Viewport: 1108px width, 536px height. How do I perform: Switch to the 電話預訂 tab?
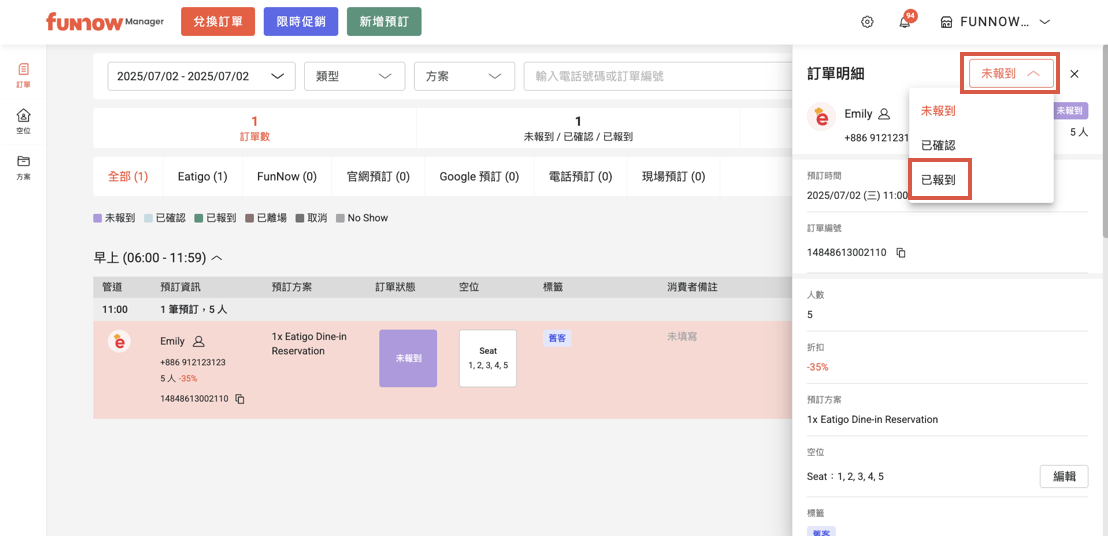click(580, 177)
